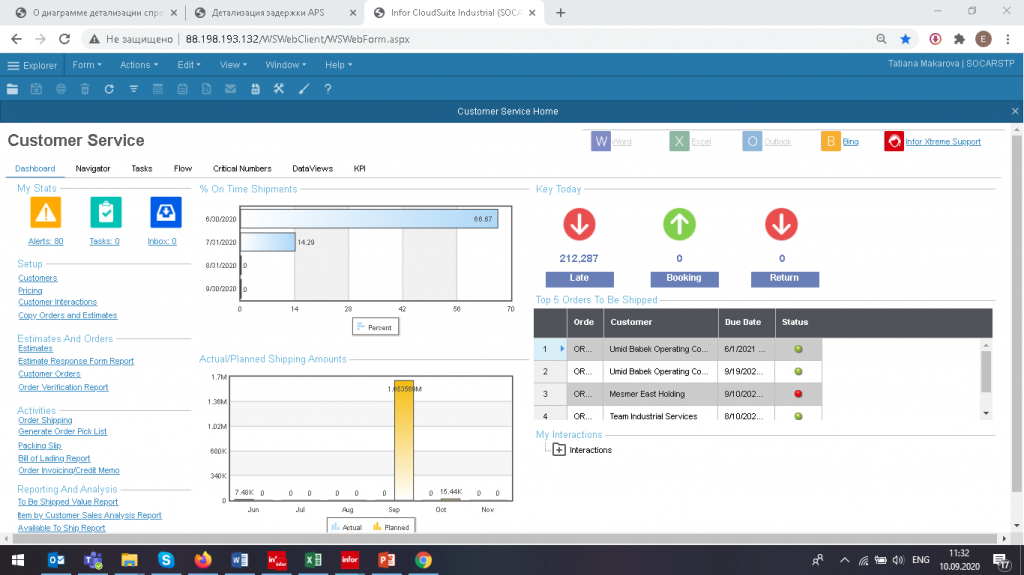Switch to the Navigator tab
The image size is (1024, 575).
93,169
